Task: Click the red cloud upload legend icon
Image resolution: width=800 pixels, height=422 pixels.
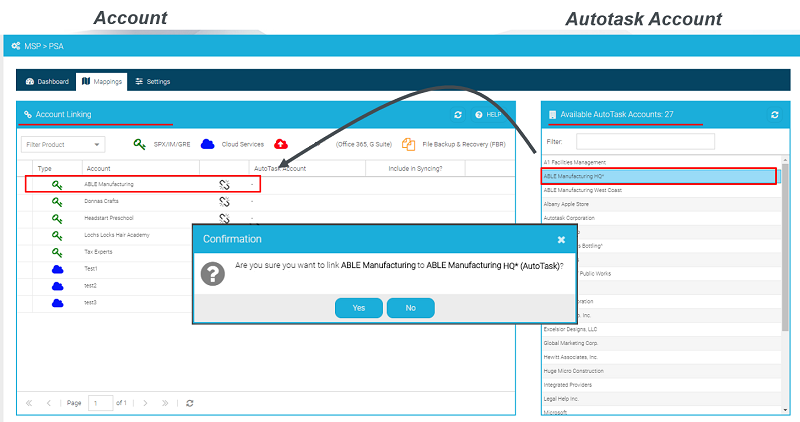Action: (x=281, y=144)
